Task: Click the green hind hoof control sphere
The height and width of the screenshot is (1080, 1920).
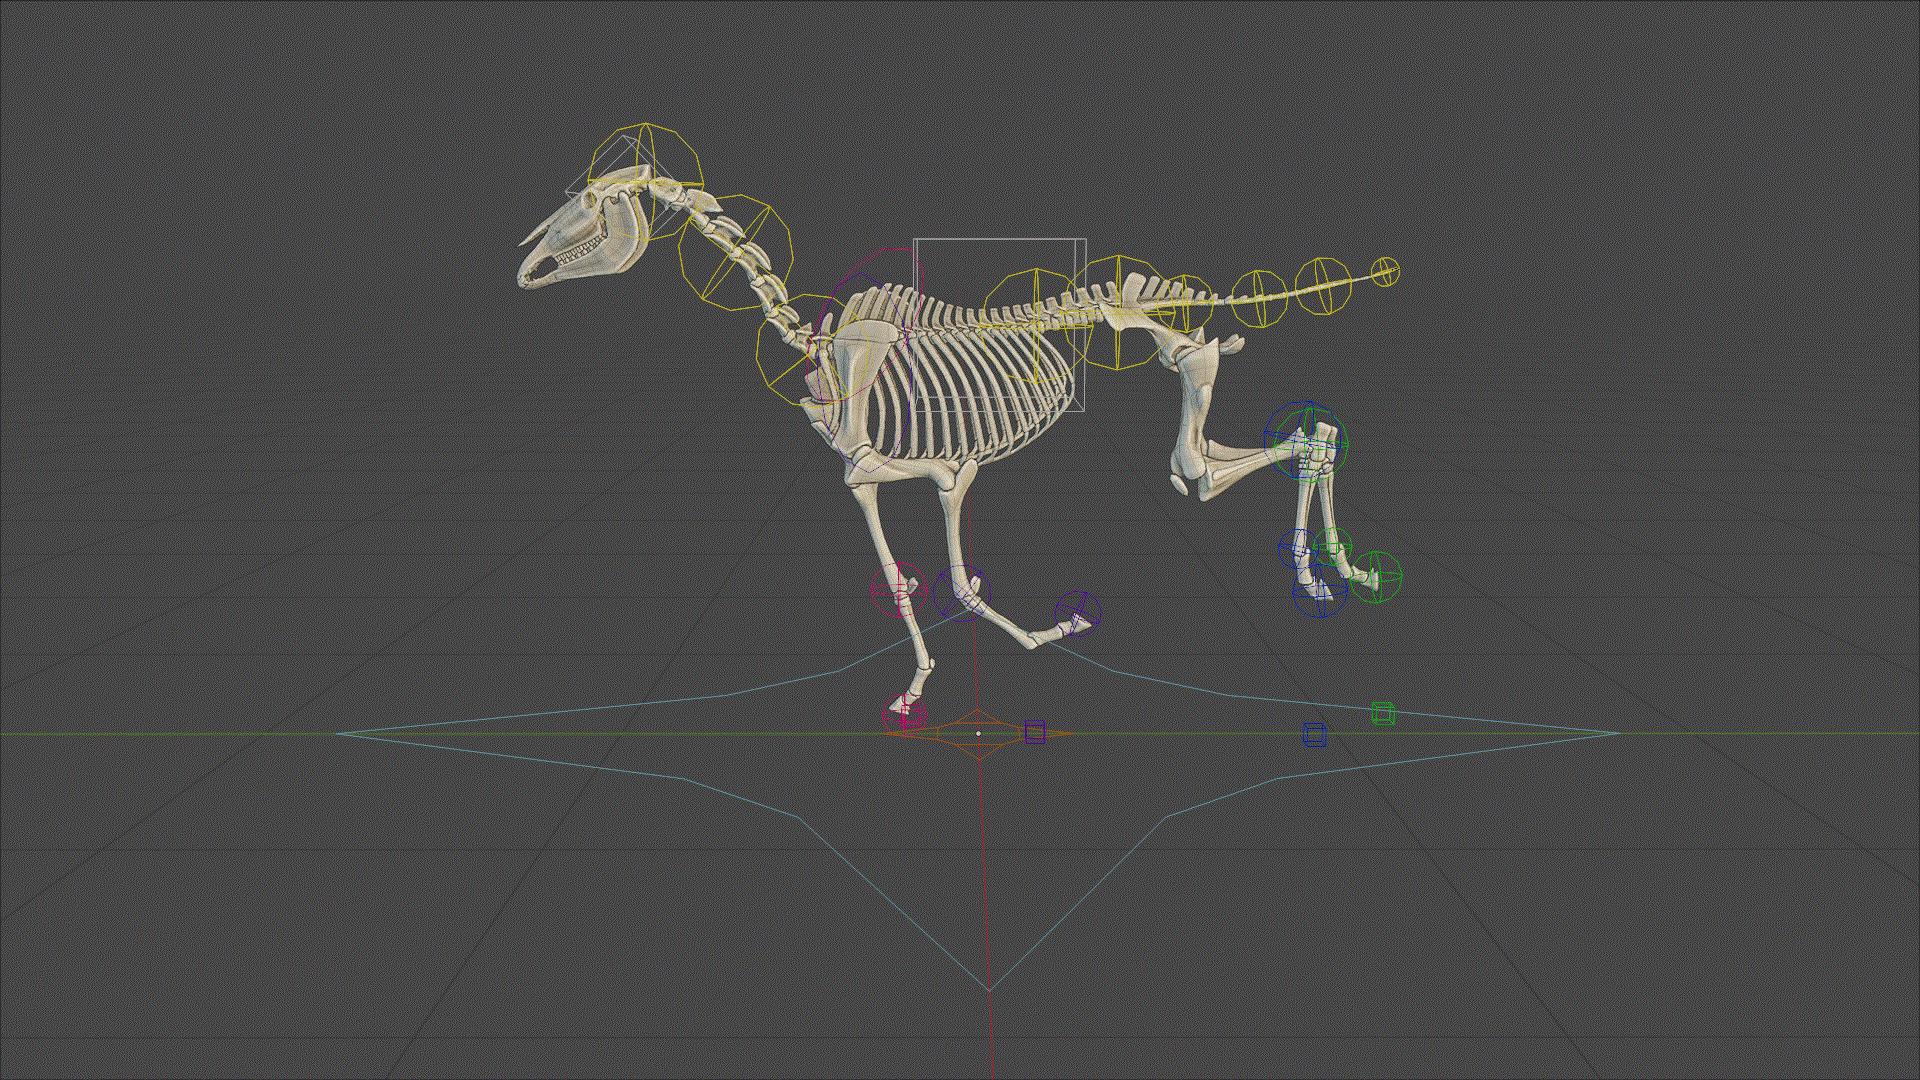Action: [1378, 577]
